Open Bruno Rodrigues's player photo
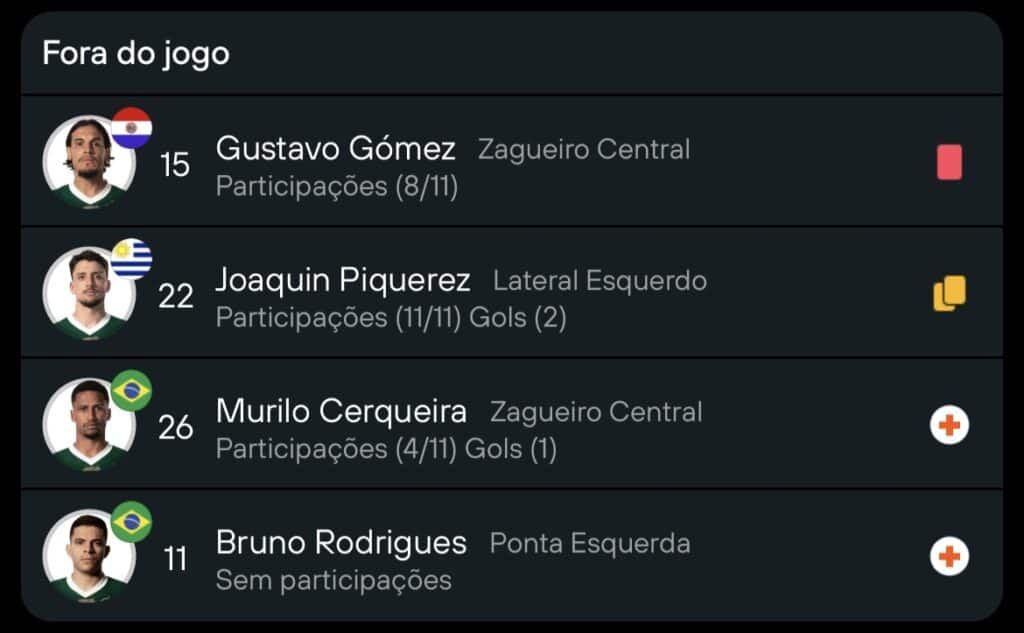 pyautogui.click(x=88, y=556)
